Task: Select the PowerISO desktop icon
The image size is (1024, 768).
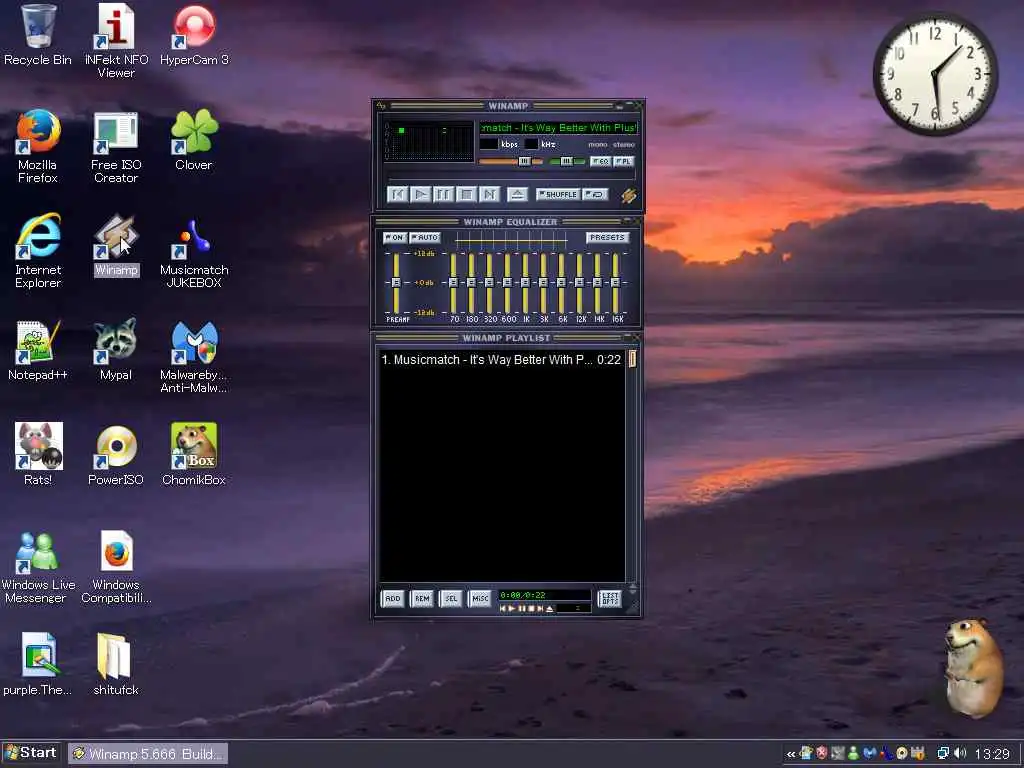Action: 116,454
